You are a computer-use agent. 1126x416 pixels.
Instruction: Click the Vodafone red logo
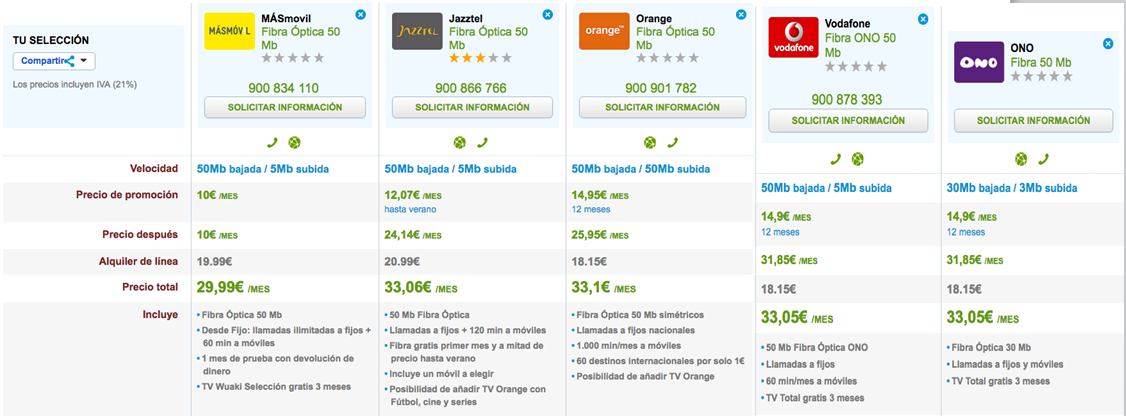(793, 37)
